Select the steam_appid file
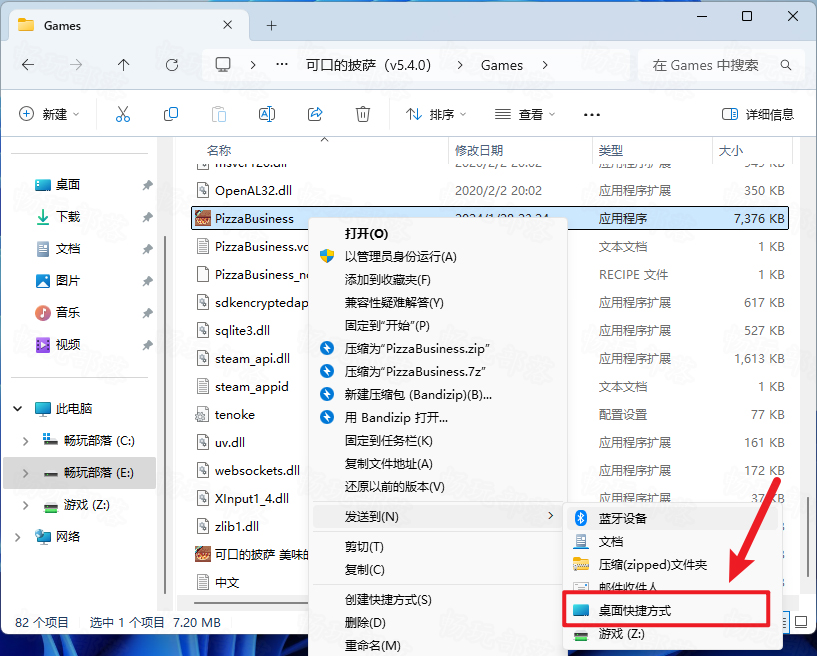 pyautogui.click(x=251, y=387)
